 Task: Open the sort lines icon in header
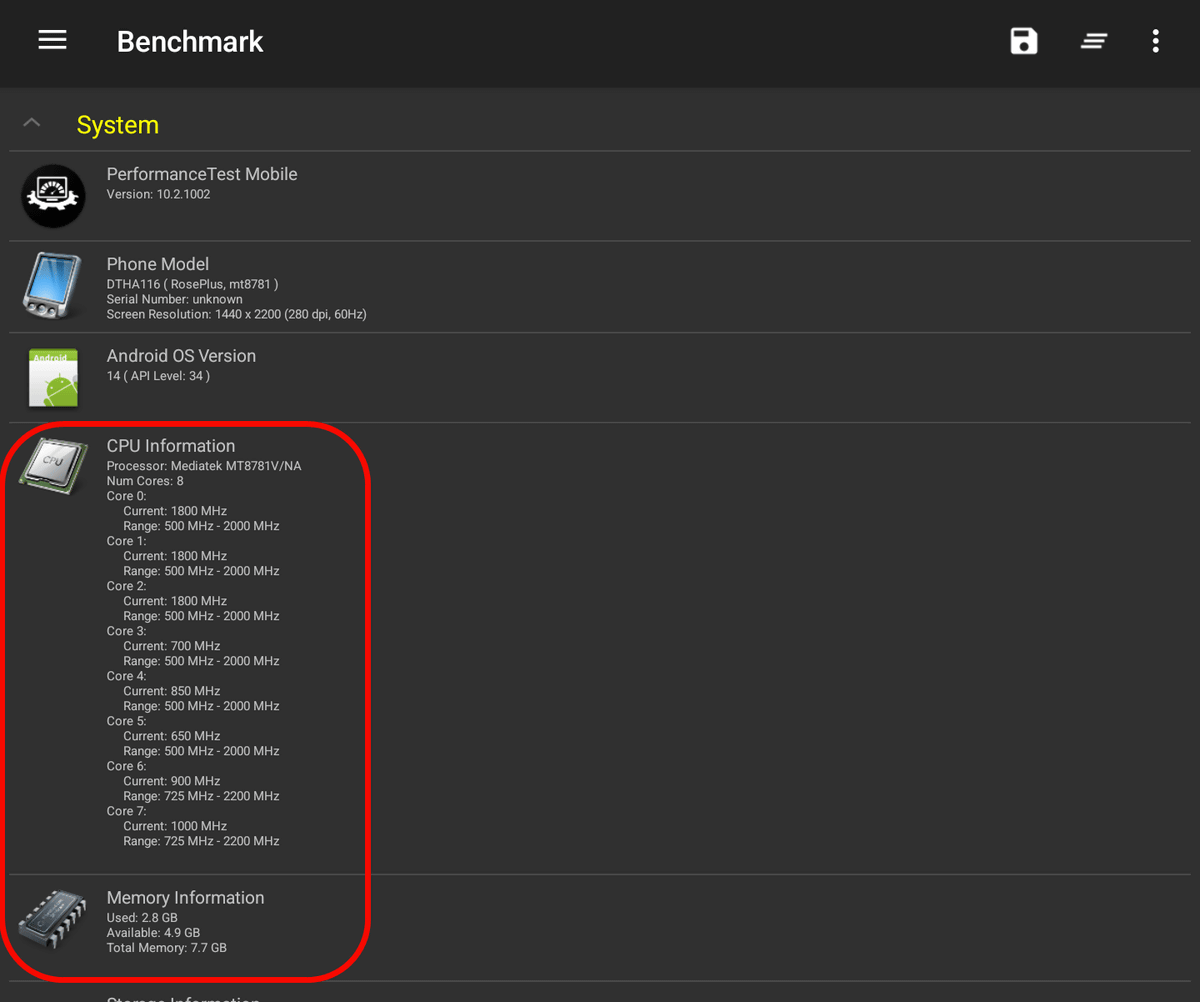[1094, 41]
